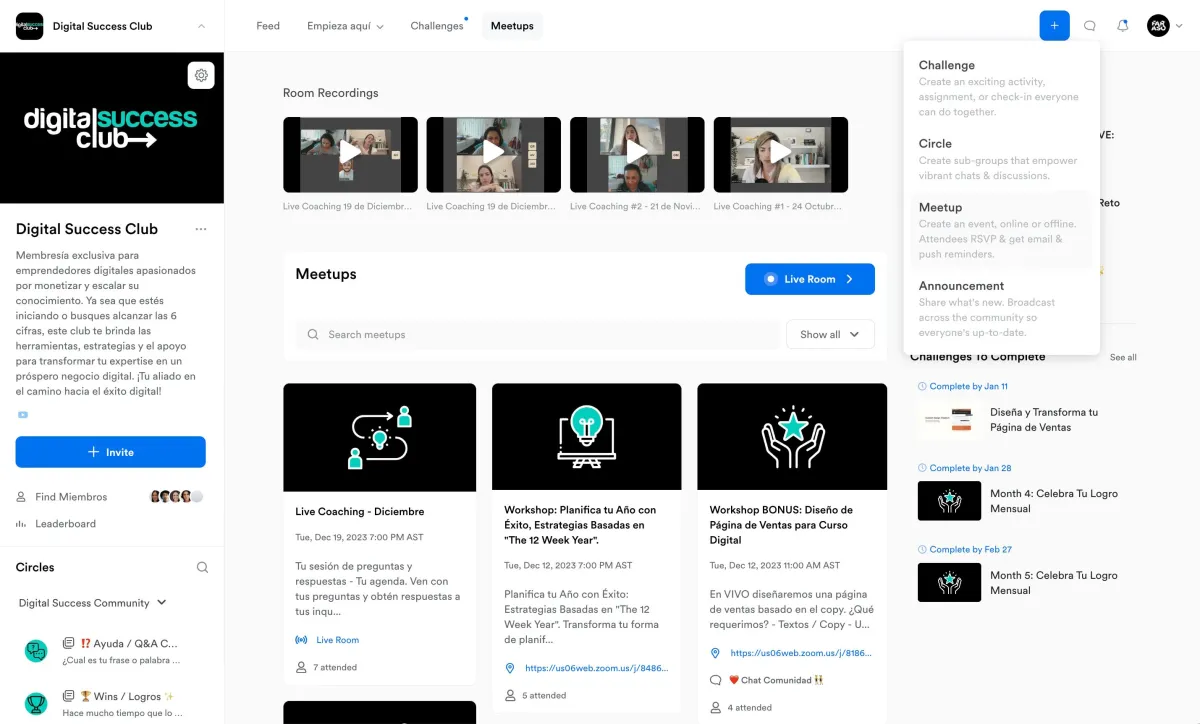Choose Challenge from the create menu
This screenshot has width=1200, height=724.
tap(1001, 88)
